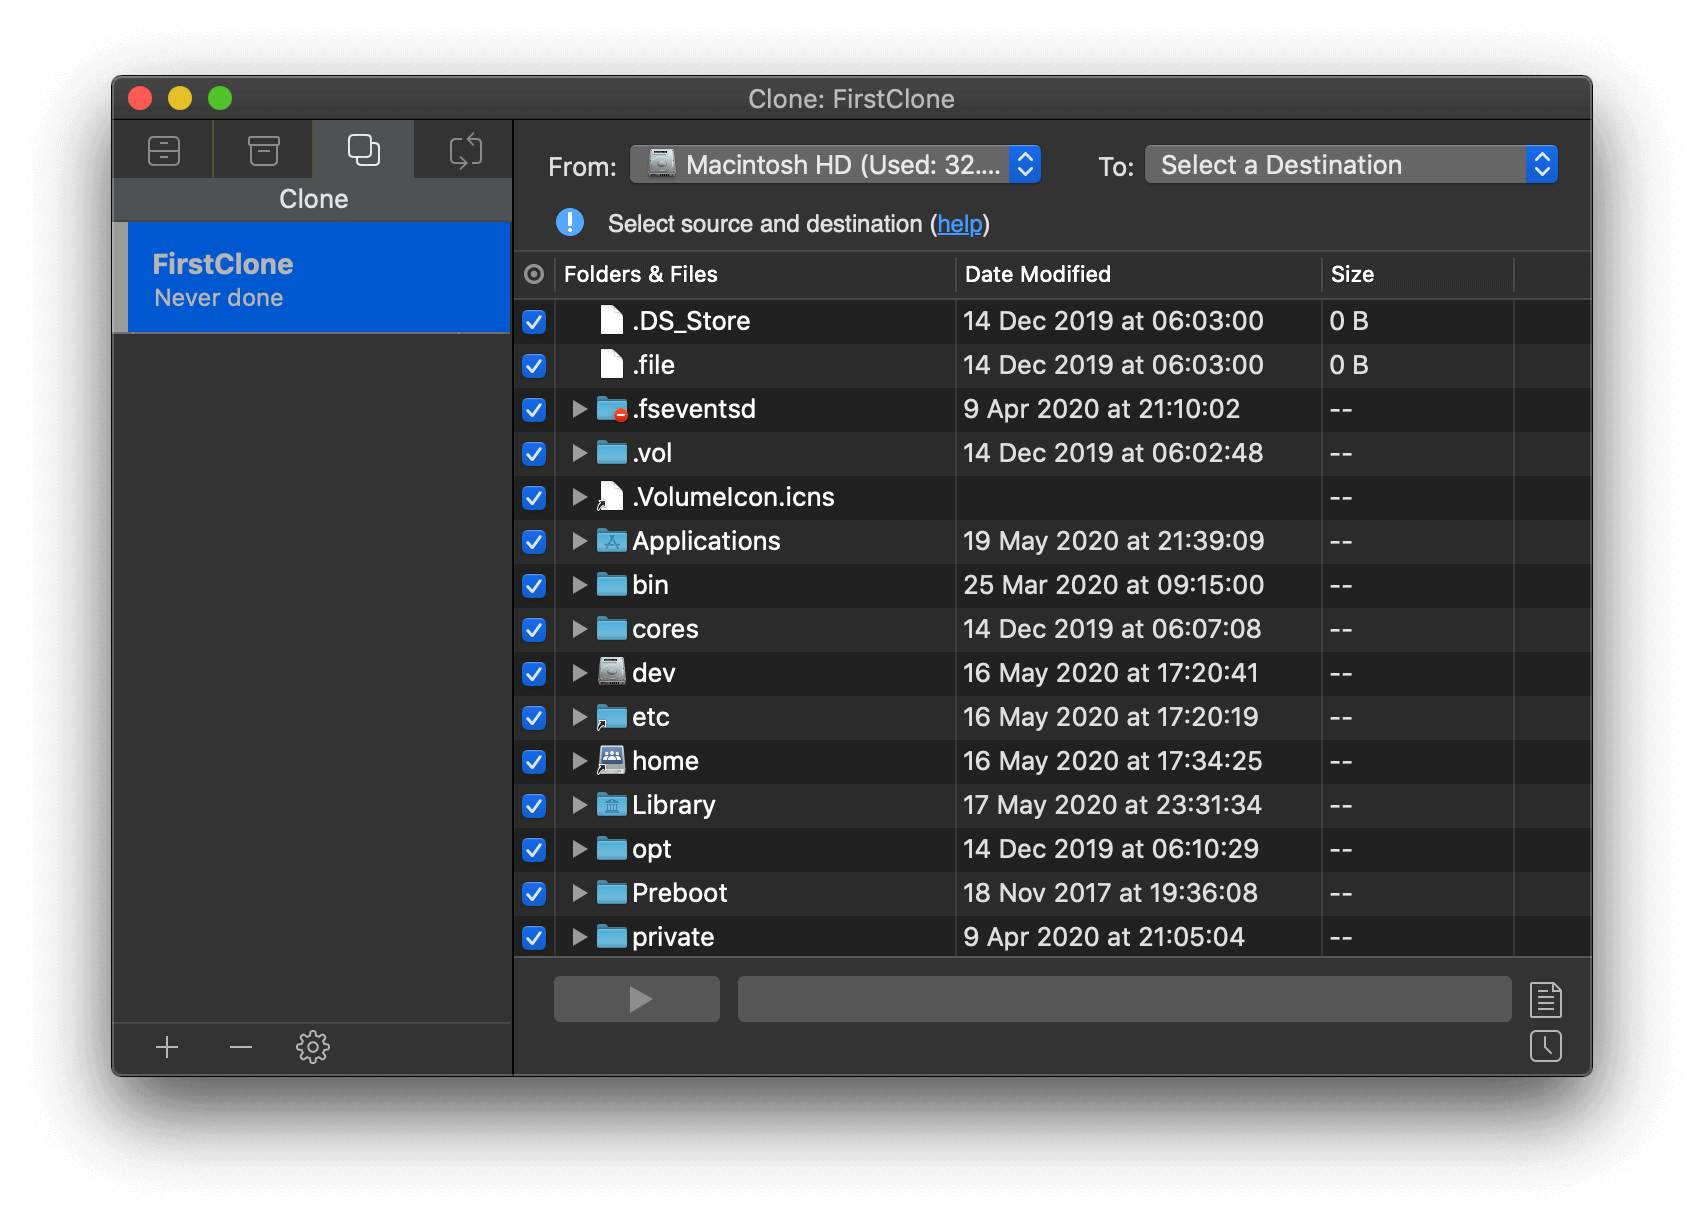Click the clone progress bar

tap(1124, 999)
